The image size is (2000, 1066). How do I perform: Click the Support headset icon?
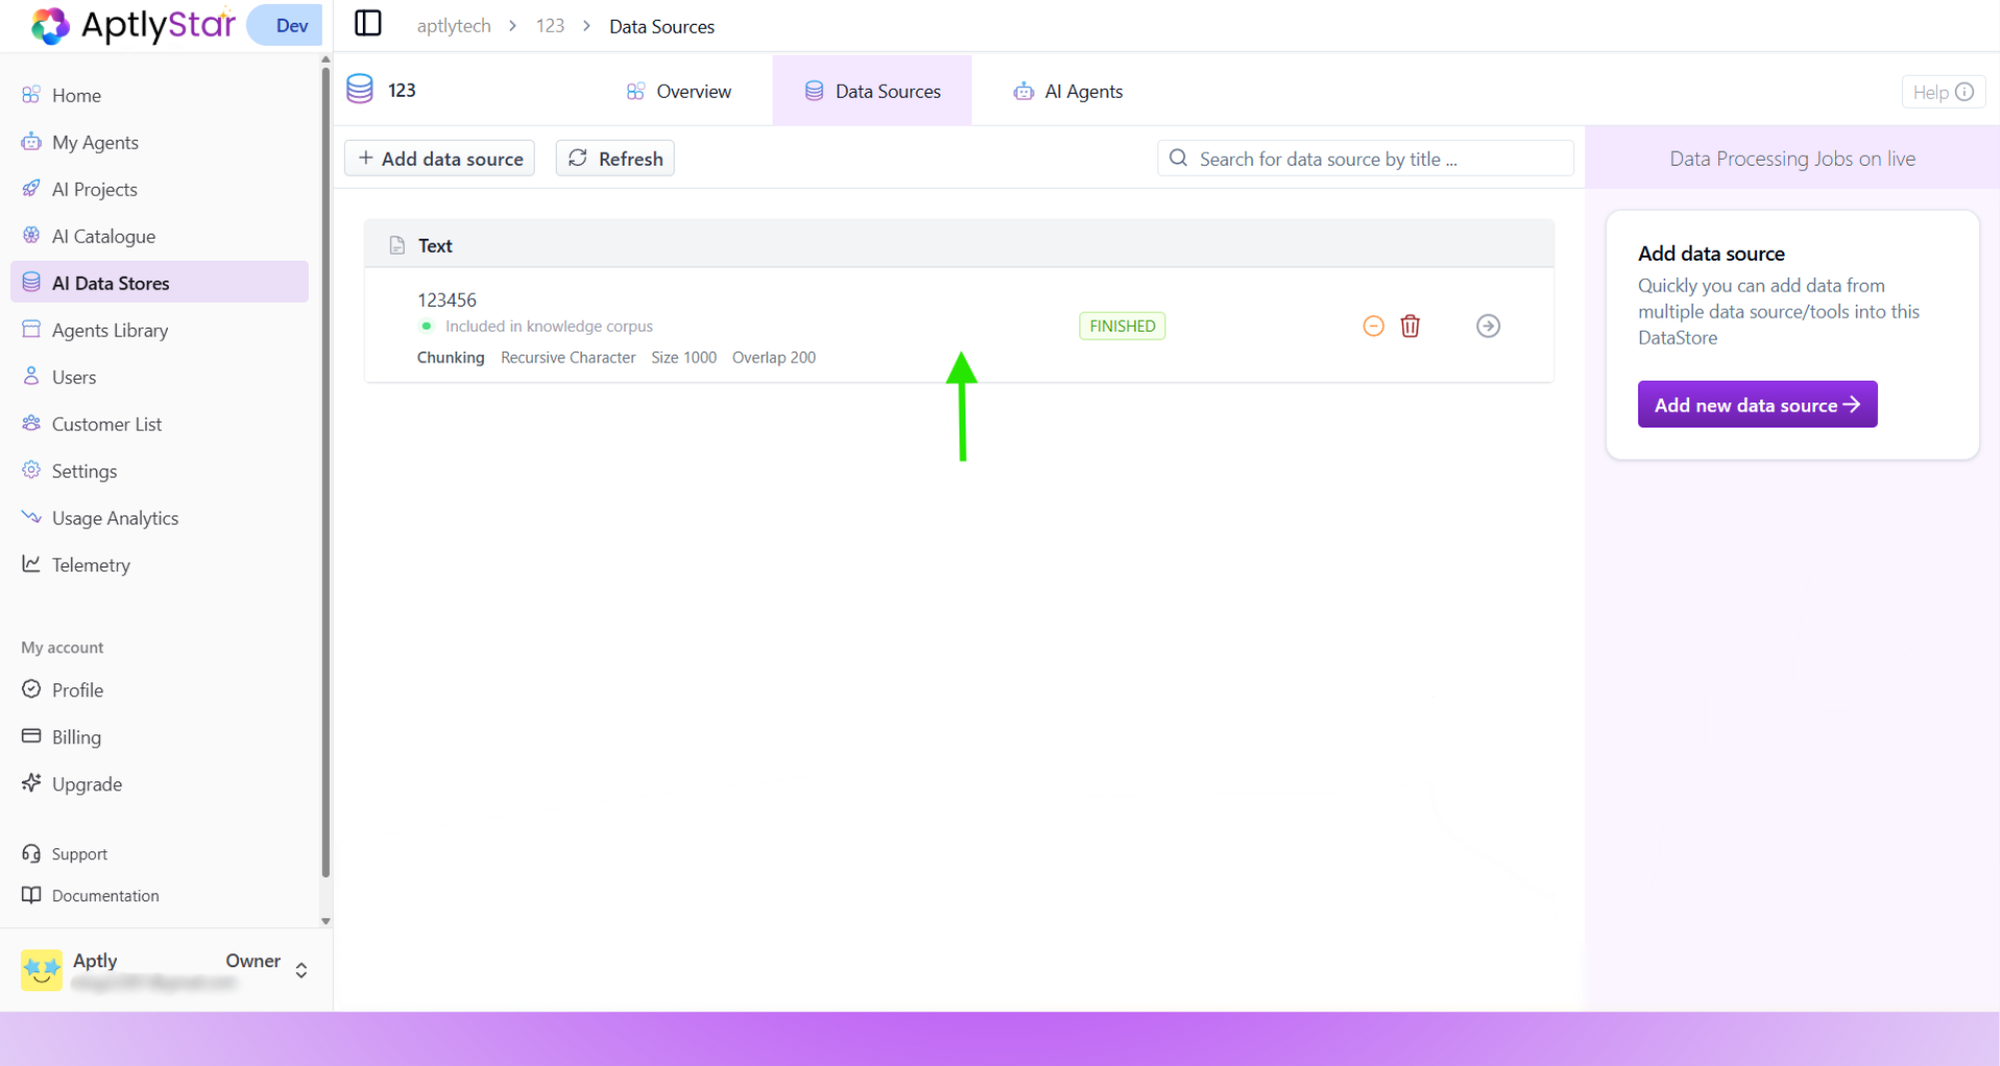pyautogui.click(x=31, y=853)
